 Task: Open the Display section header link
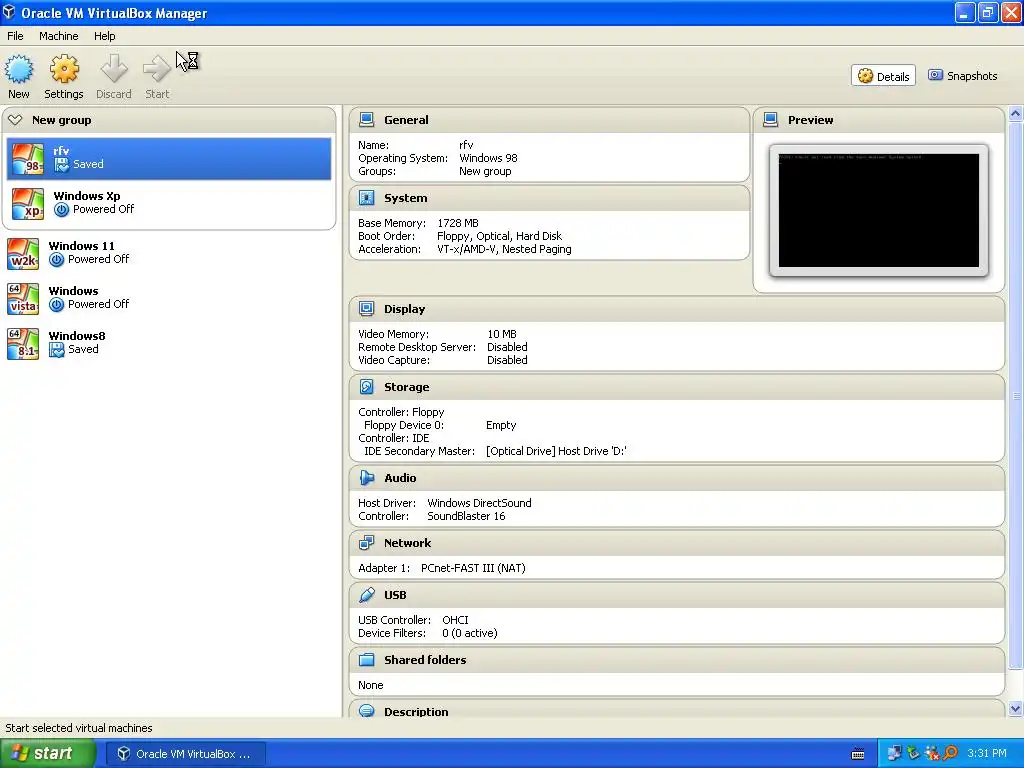(404, 310)
